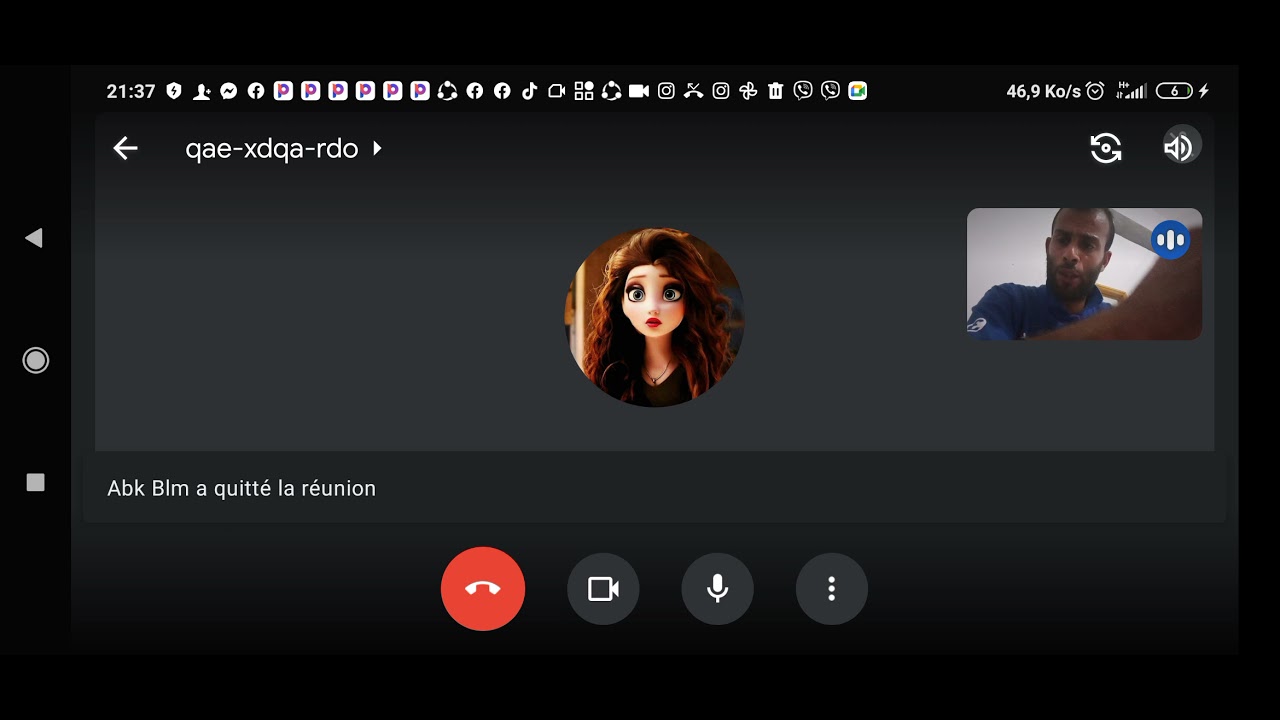Tap the Android recent apps square button
The width and height of the screenshot is (1280, 720).
click(35, 483)
